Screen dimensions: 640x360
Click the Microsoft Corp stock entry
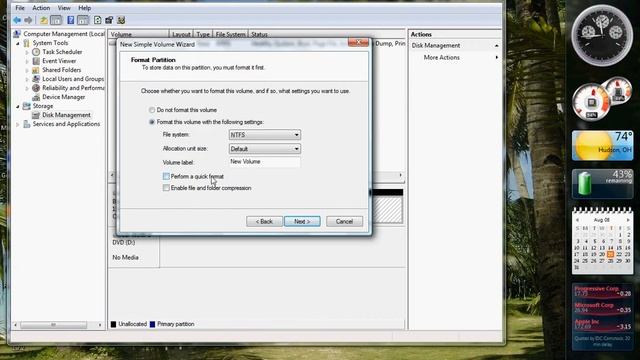(602, 307)
